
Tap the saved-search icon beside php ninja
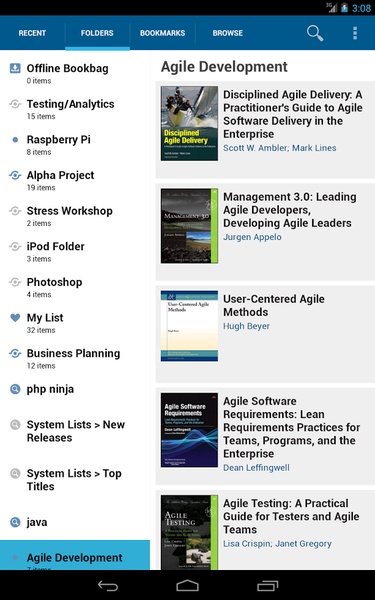coord(15,389)
